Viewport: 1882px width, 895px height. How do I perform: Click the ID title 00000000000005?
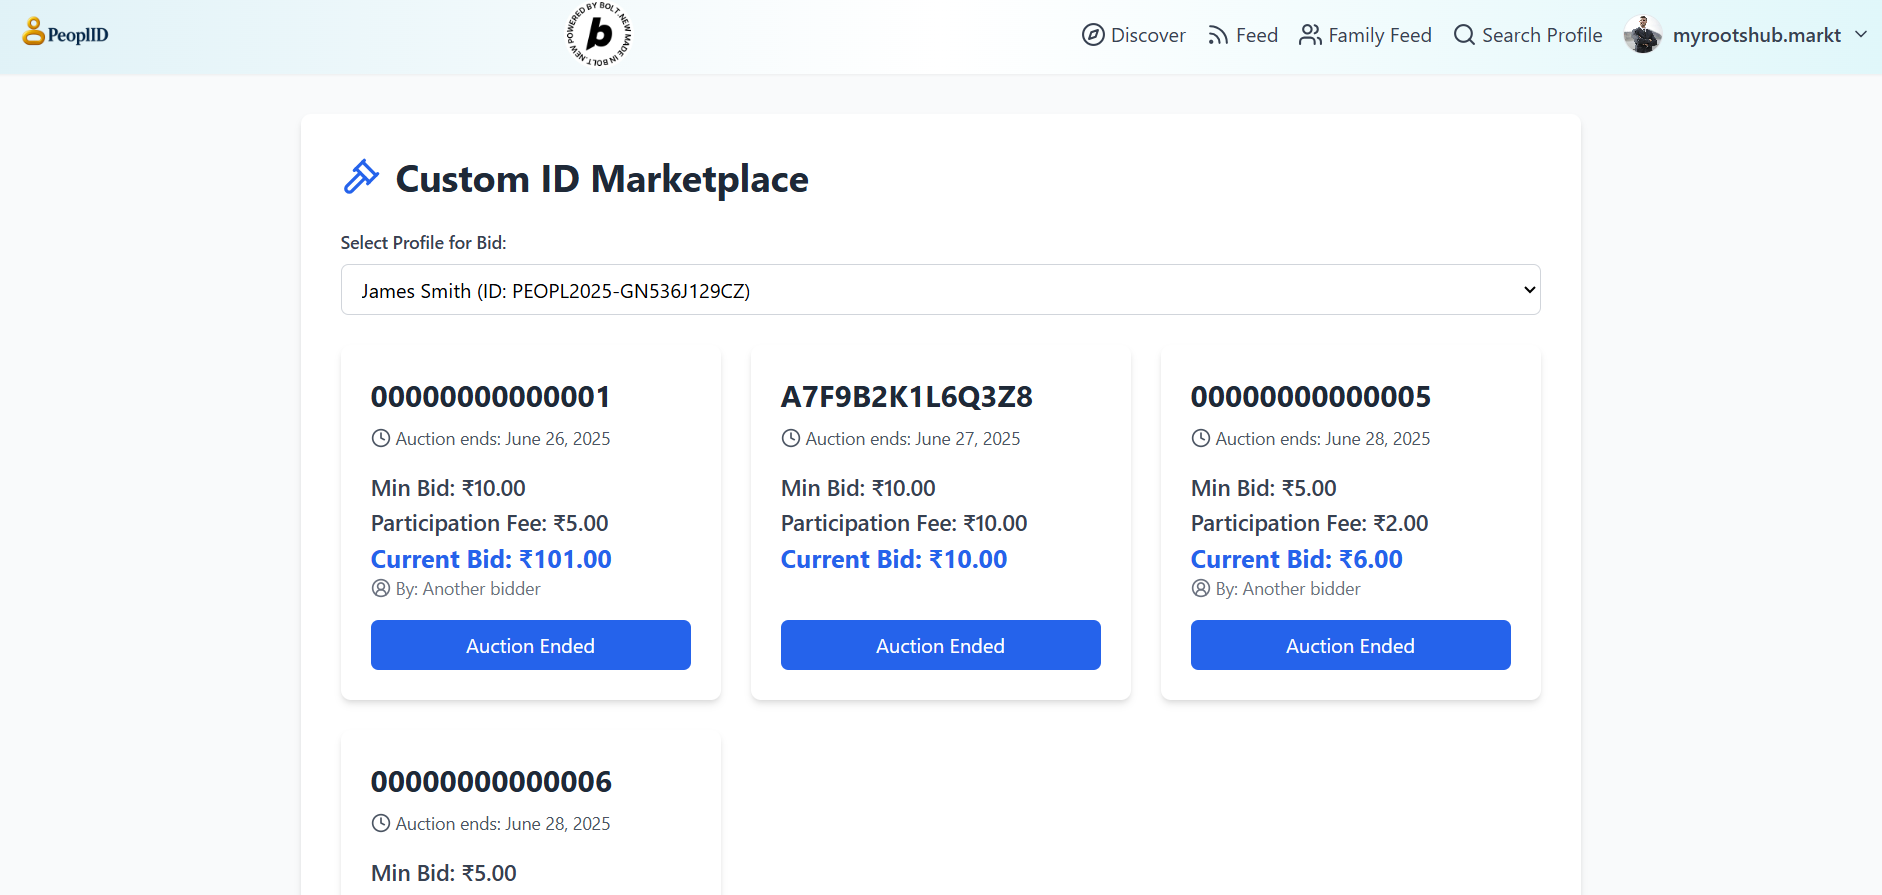[1311, 397]
